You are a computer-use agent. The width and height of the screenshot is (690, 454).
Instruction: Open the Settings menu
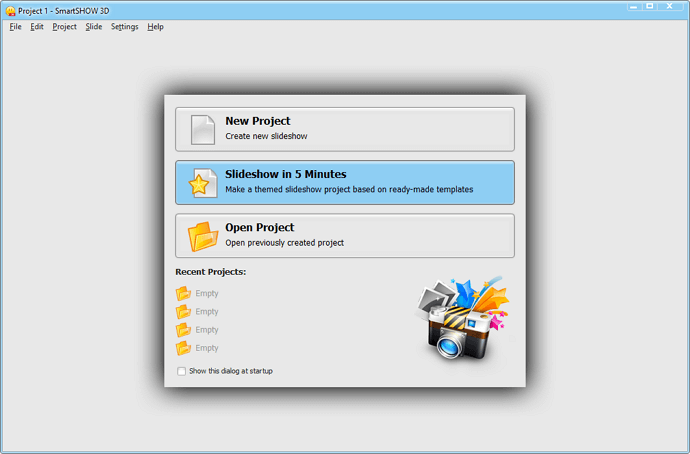pyautogui.click(x=125, y=27)
